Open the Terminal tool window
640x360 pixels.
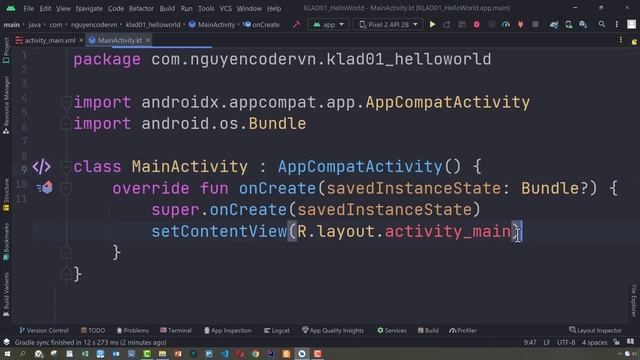click(x=176, y=330)
